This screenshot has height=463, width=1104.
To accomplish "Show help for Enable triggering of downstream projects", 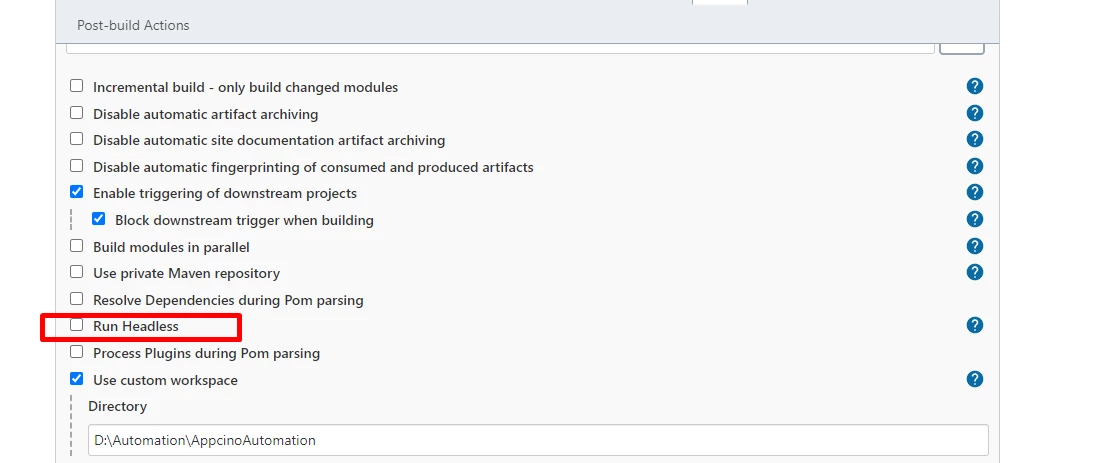I will pos(974,192).
